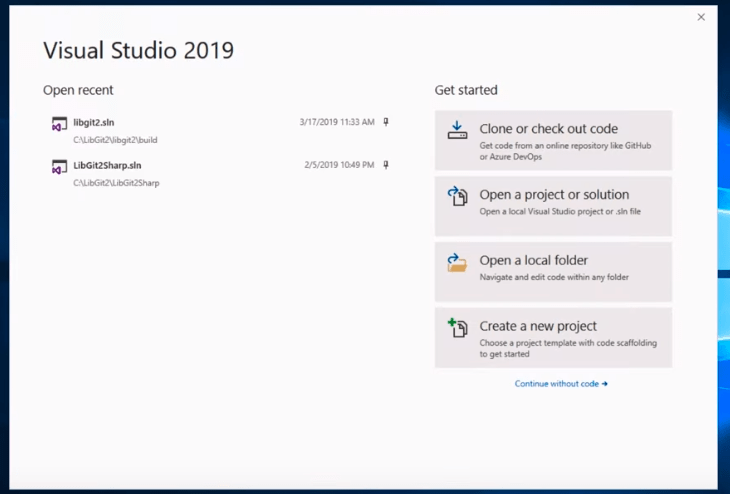Viewport: 730px width, 494px height.
Task: Click path C:\LibGit2\LibGit2Sharp
Action: (x=116, y=183)
